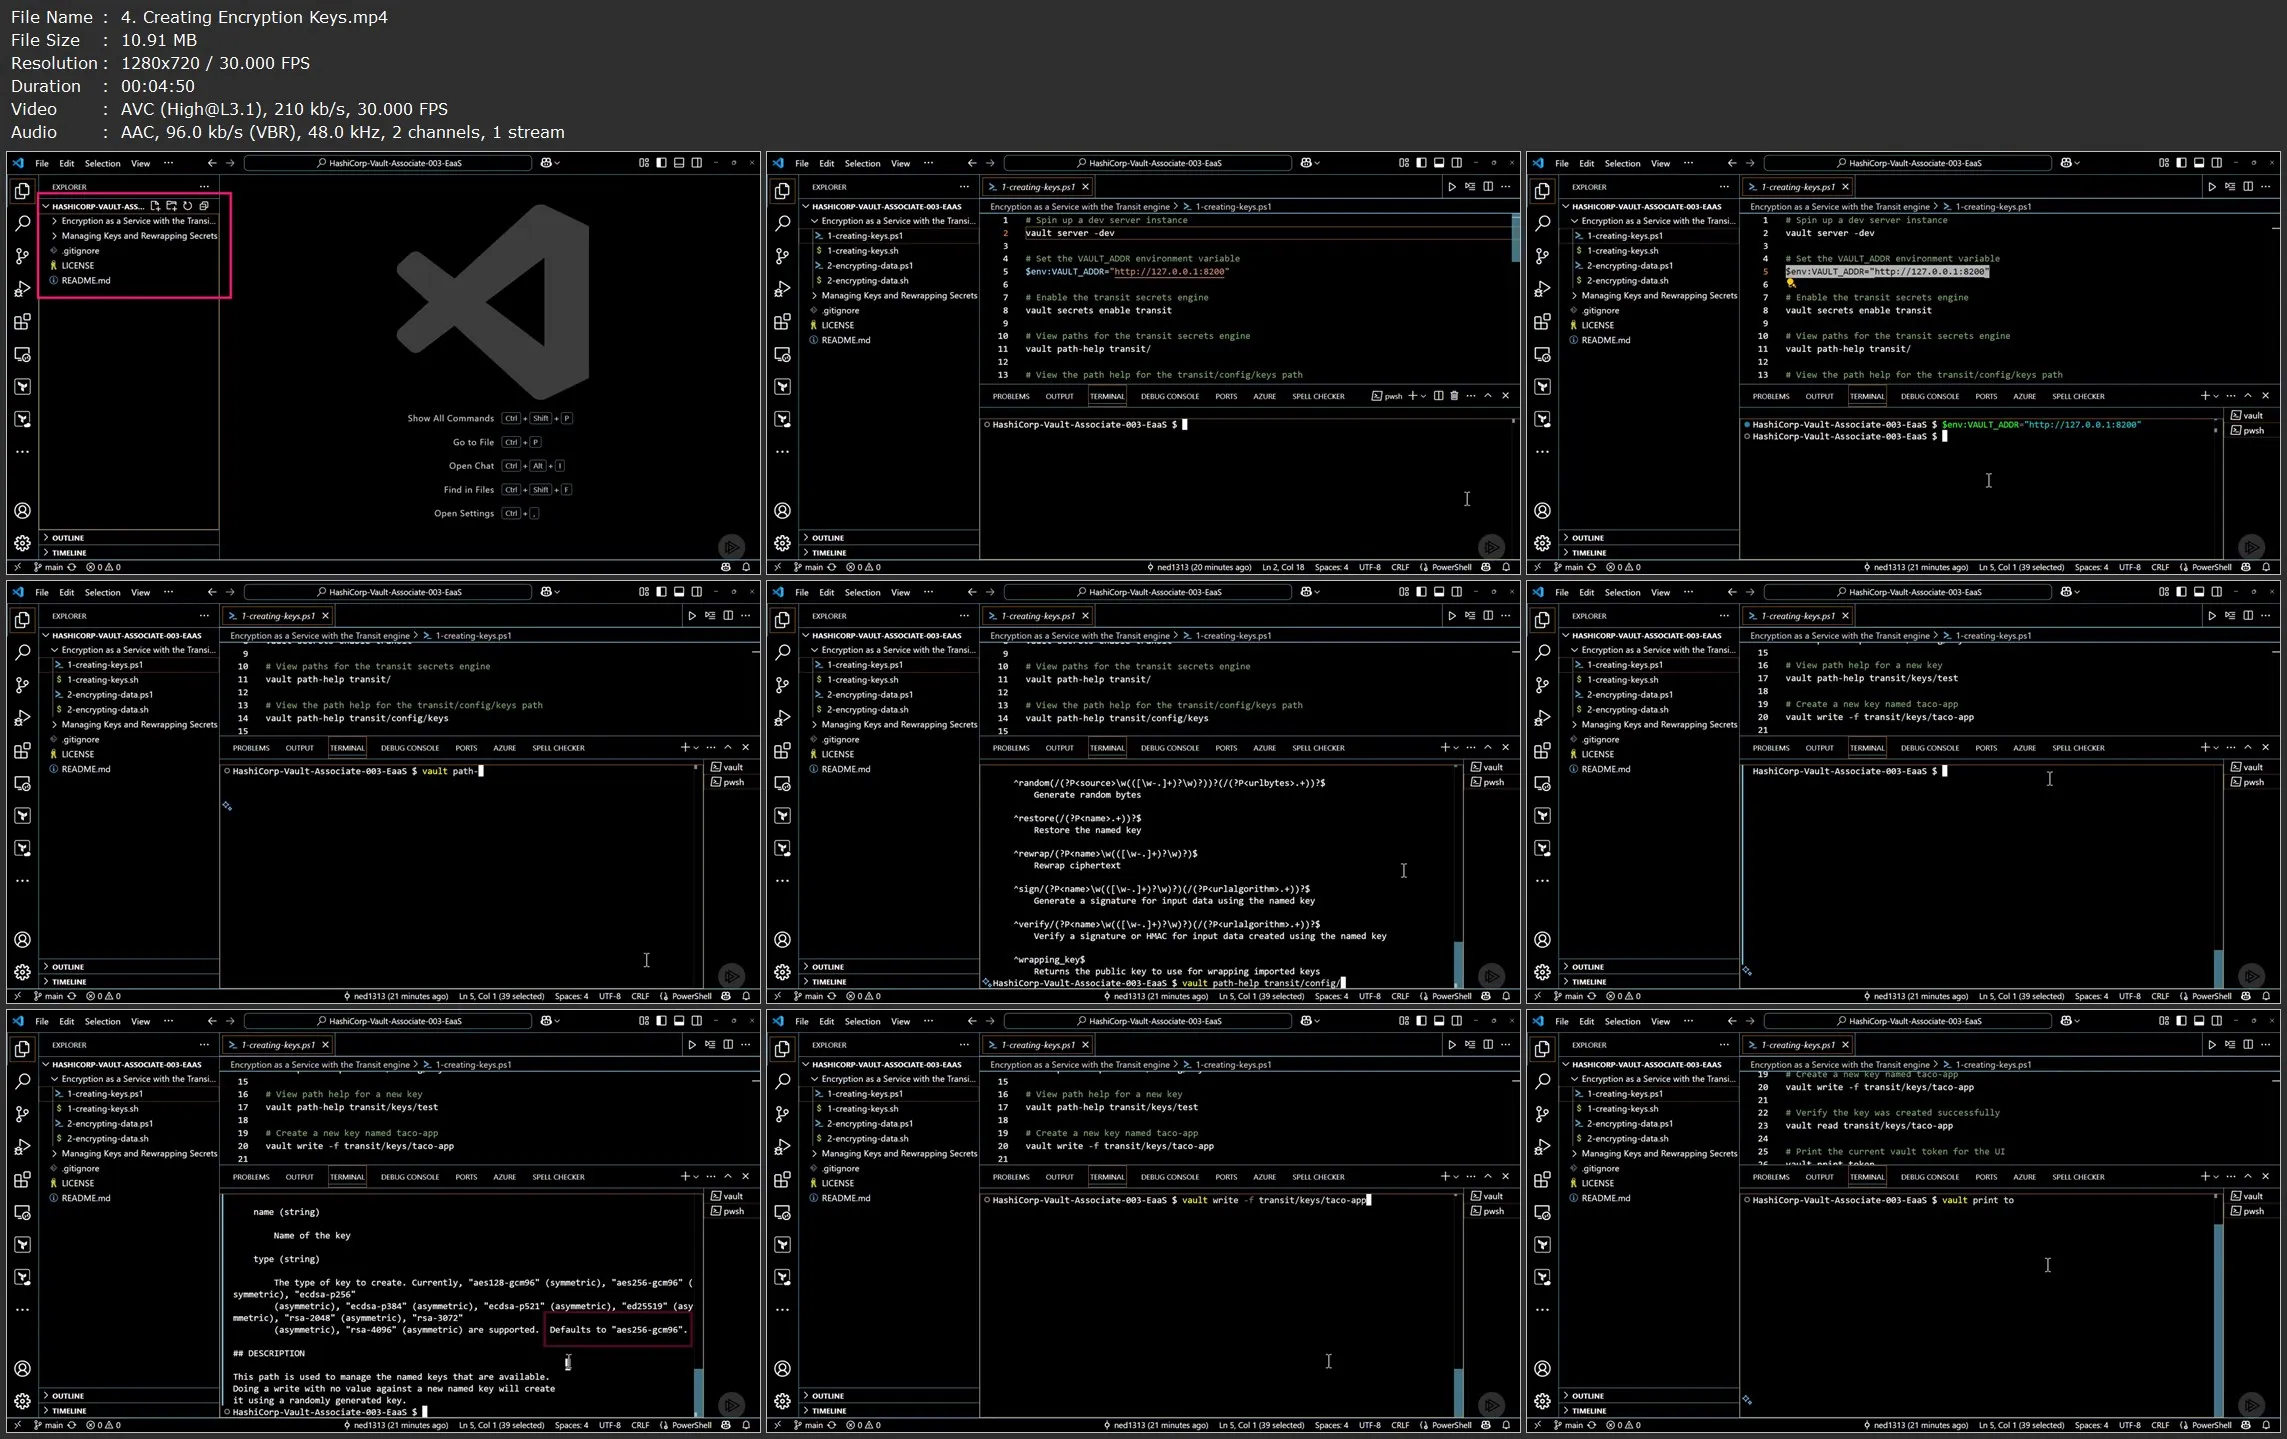Open Search view in top-left frame's activity bar
The height and width of the screenshot is (1439, 2287).
(22, 223)
